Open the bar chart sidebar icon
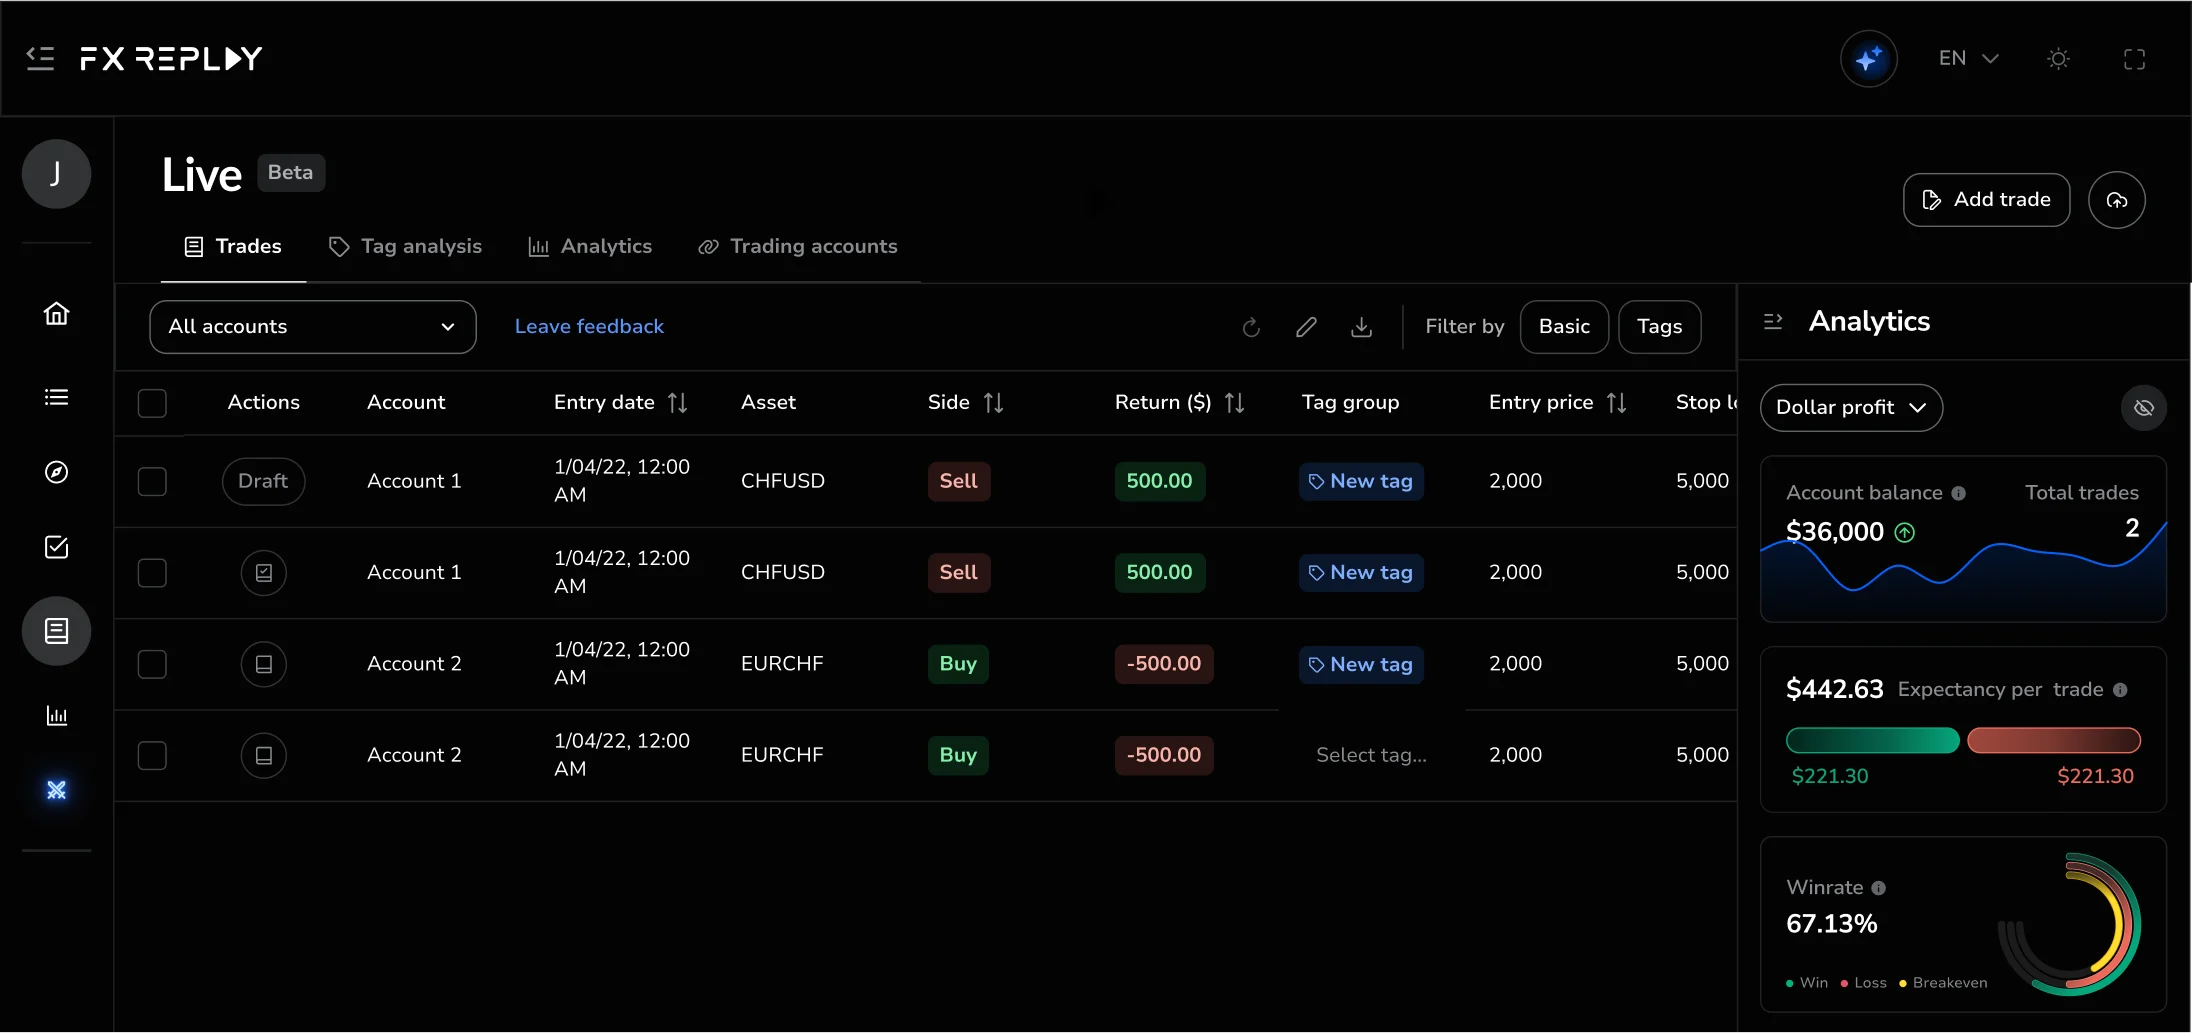 57,715
